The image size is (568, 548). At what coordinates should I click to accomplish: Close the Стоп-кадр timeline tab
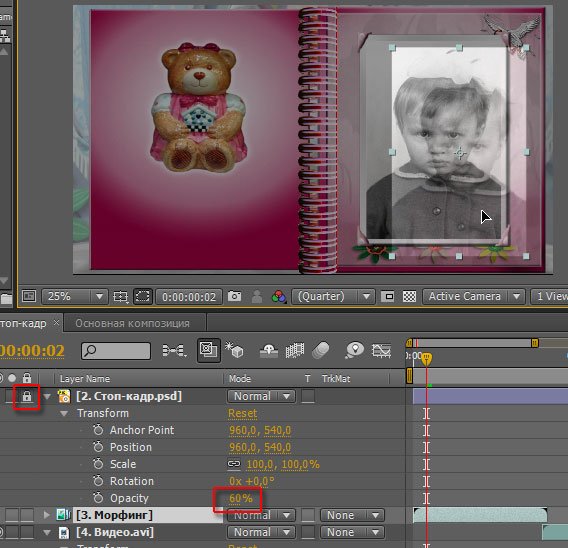(56, 322)
